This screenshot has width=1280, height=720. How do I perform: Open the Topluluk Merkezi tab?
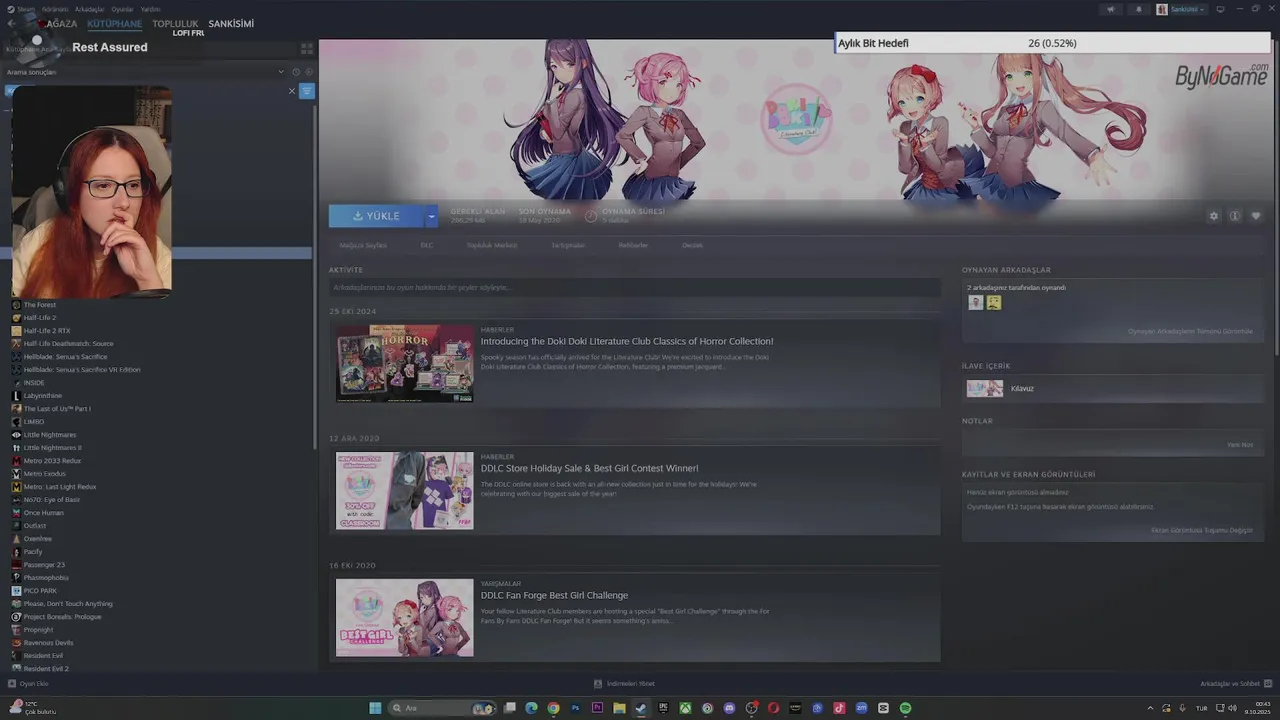[492, 245]
